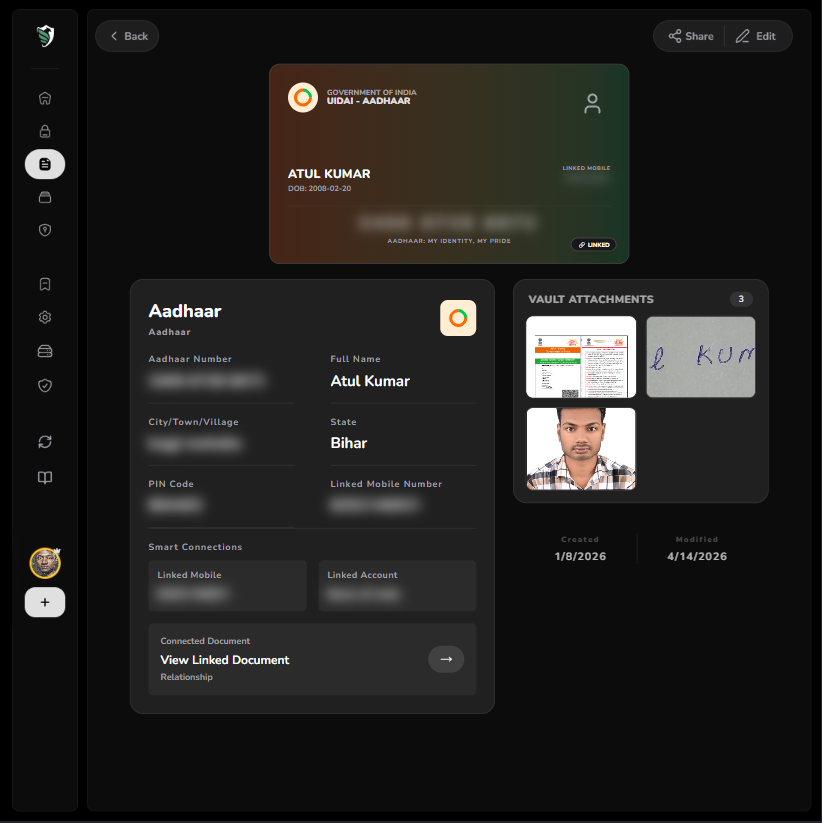Select the highlighted documents icon in sidebar

click(45, 164)
